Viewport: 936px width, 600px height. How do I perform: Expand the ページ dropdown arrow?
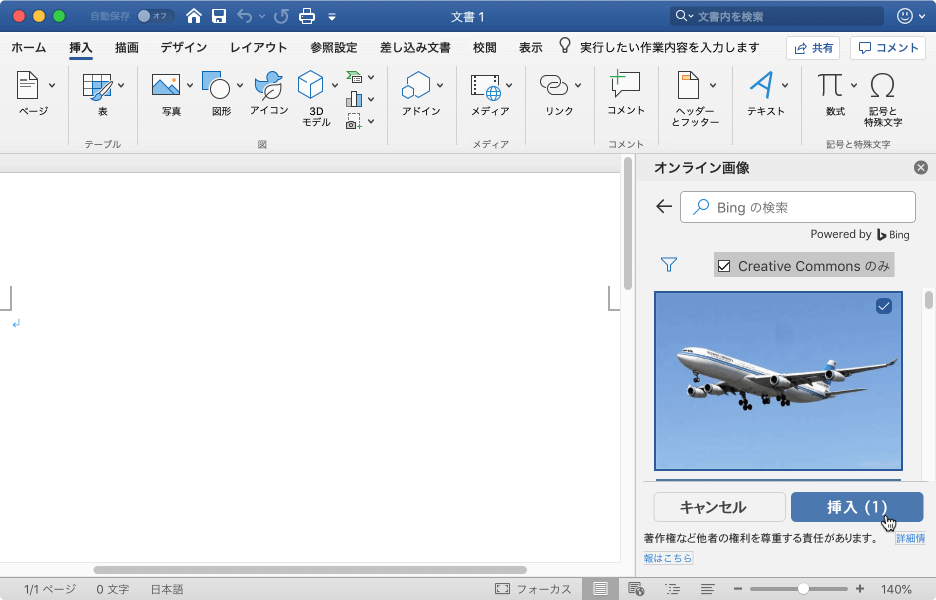tap(52, 85)
